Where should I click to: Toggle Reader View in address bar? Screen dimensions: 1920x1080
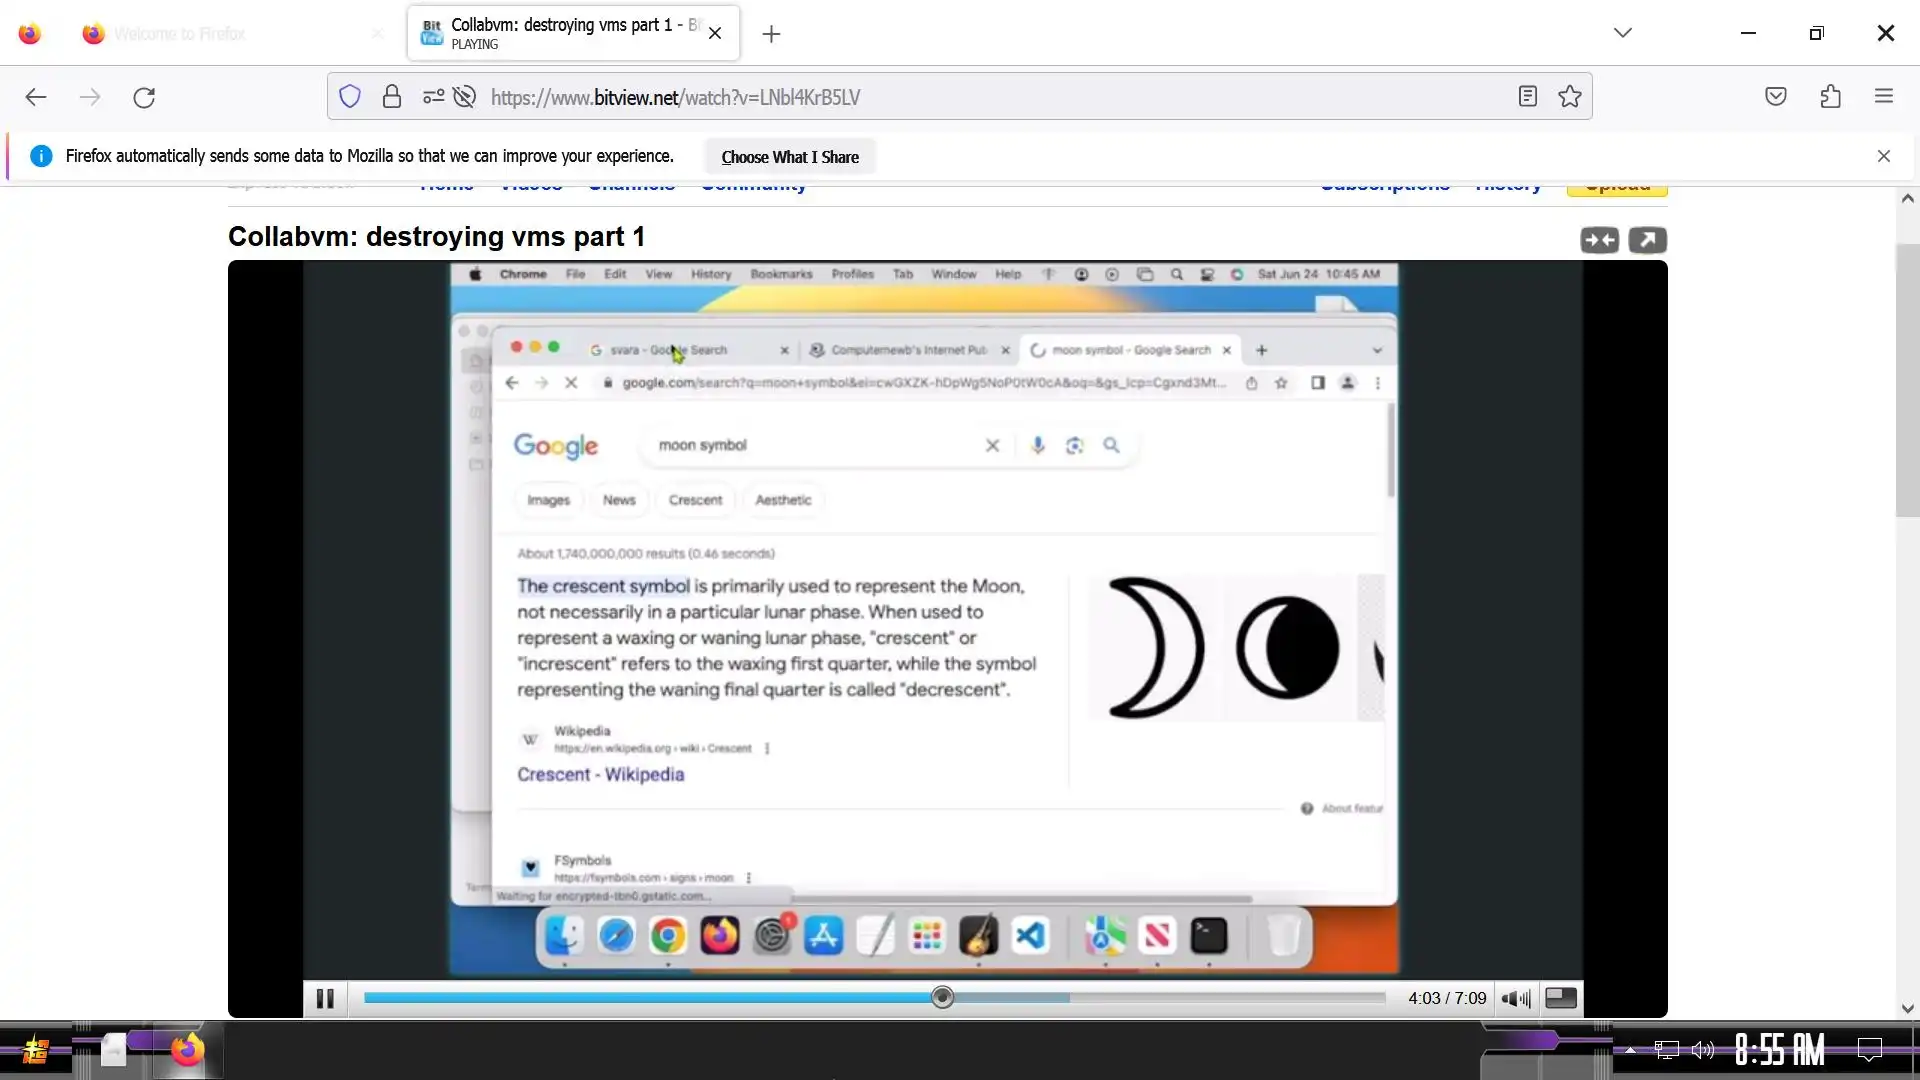(x=1527, y=97)
